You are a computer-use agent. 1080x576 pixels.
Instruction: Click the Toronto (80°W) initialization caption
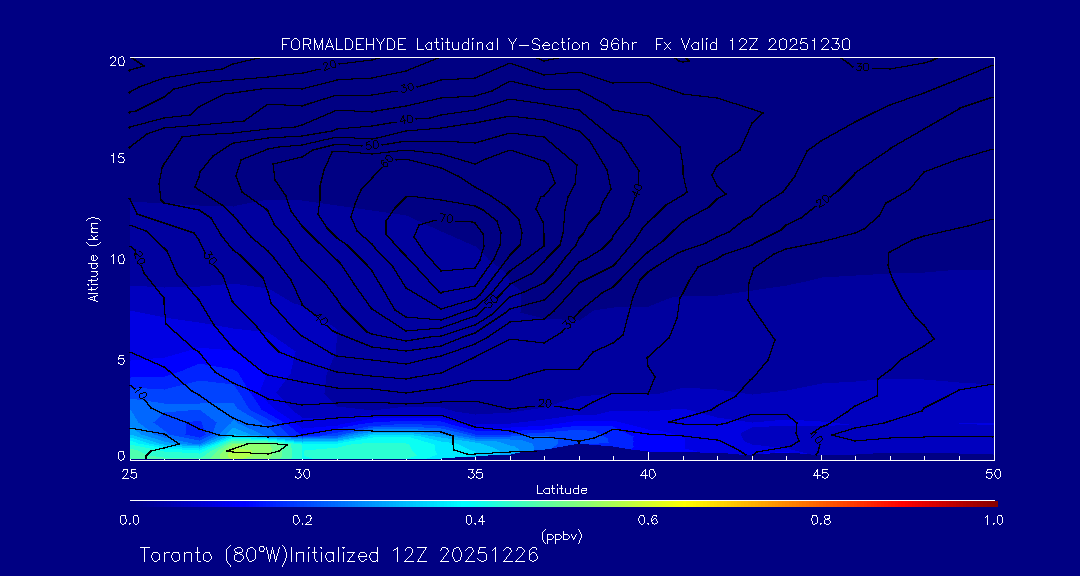[339, 555]
